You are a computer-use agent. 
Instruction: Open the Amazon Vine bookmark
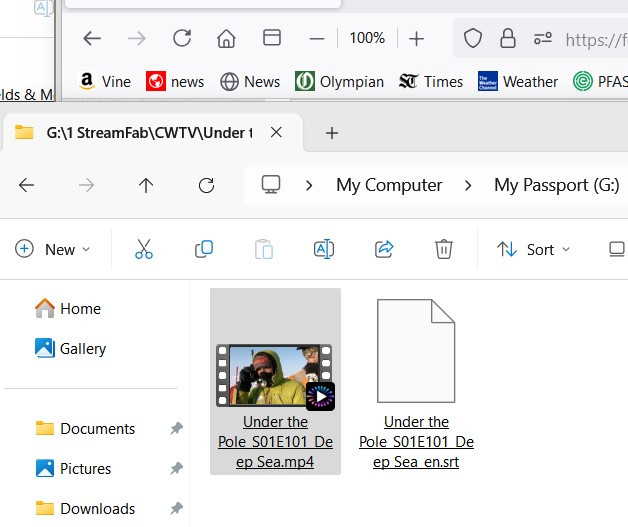105,82
